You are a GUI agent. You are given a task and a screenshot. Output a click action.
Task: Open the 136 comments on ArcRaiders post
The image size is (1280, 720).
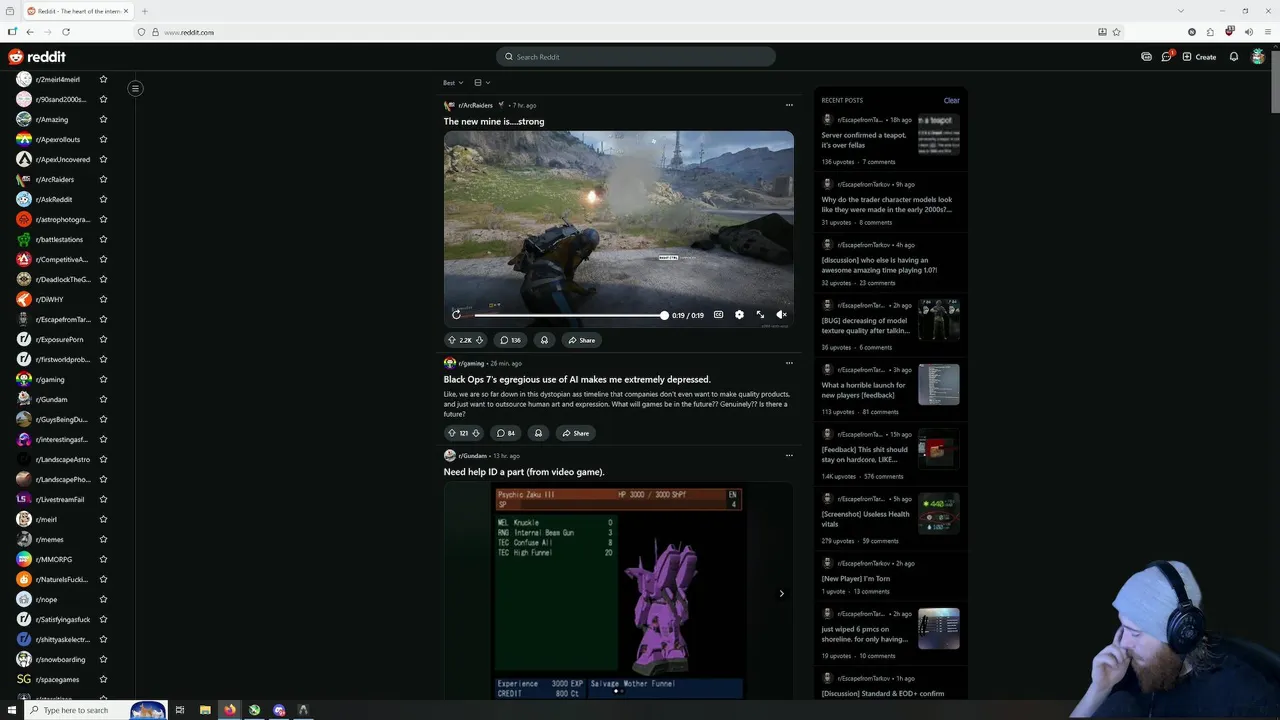510,340
